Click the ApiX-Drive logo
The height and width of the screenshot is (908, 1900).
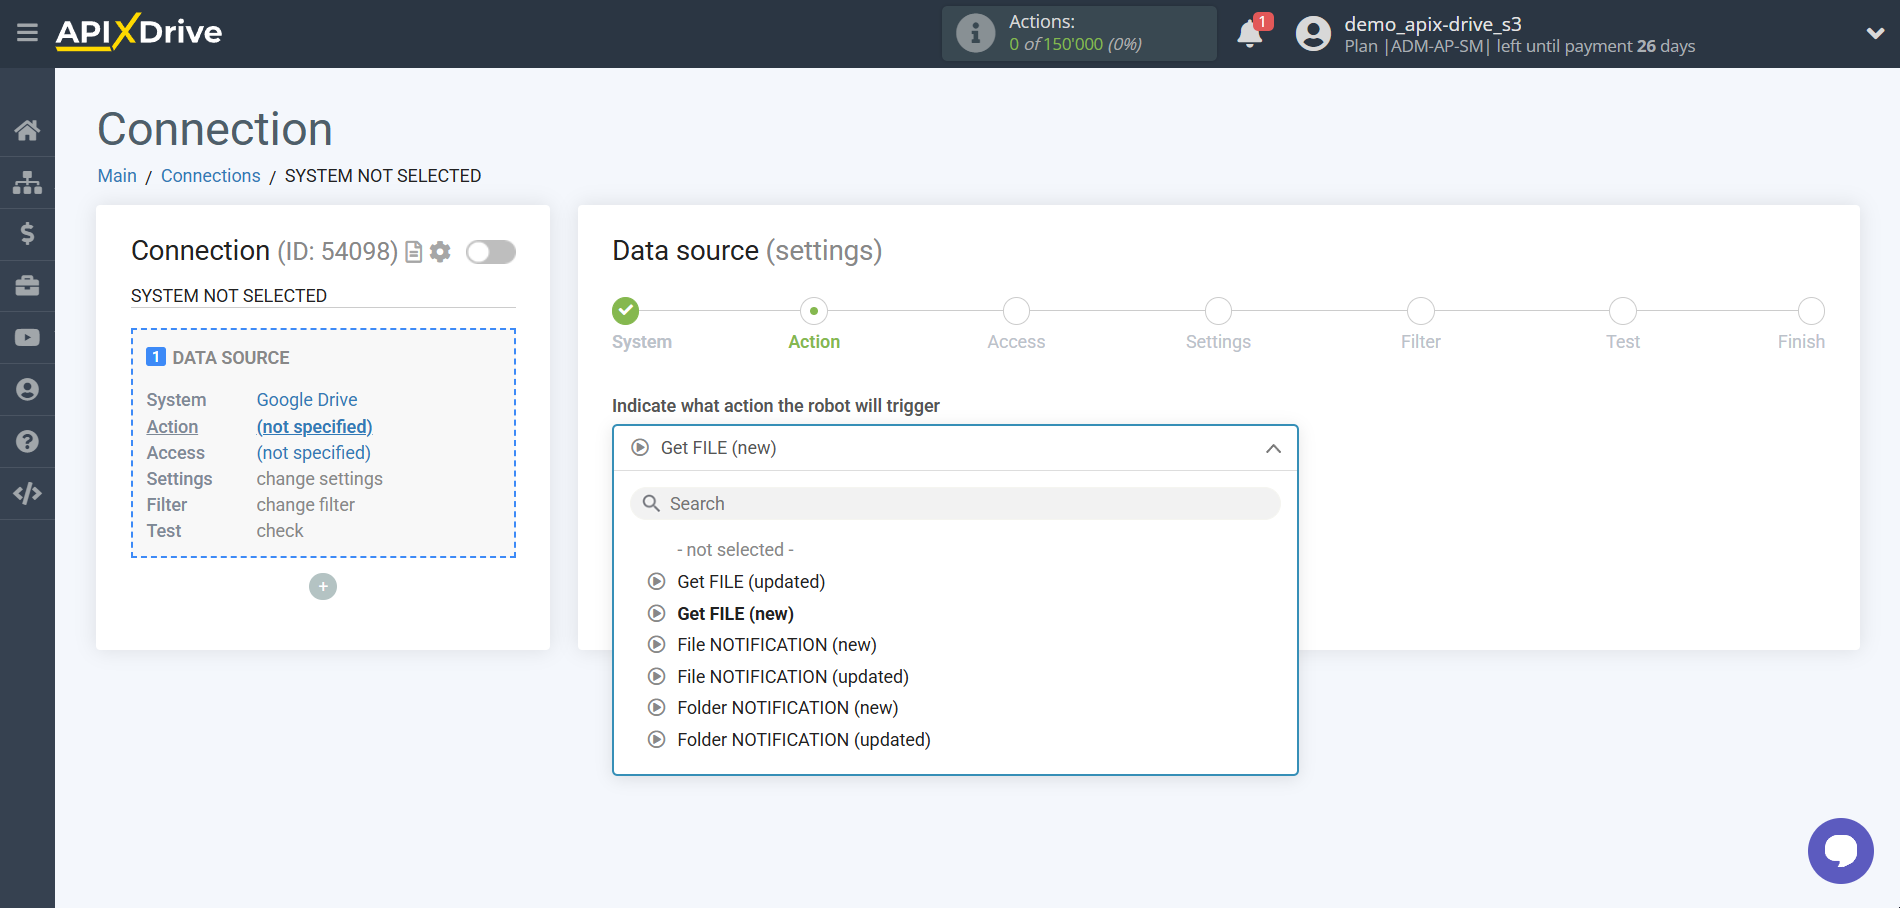139,32
